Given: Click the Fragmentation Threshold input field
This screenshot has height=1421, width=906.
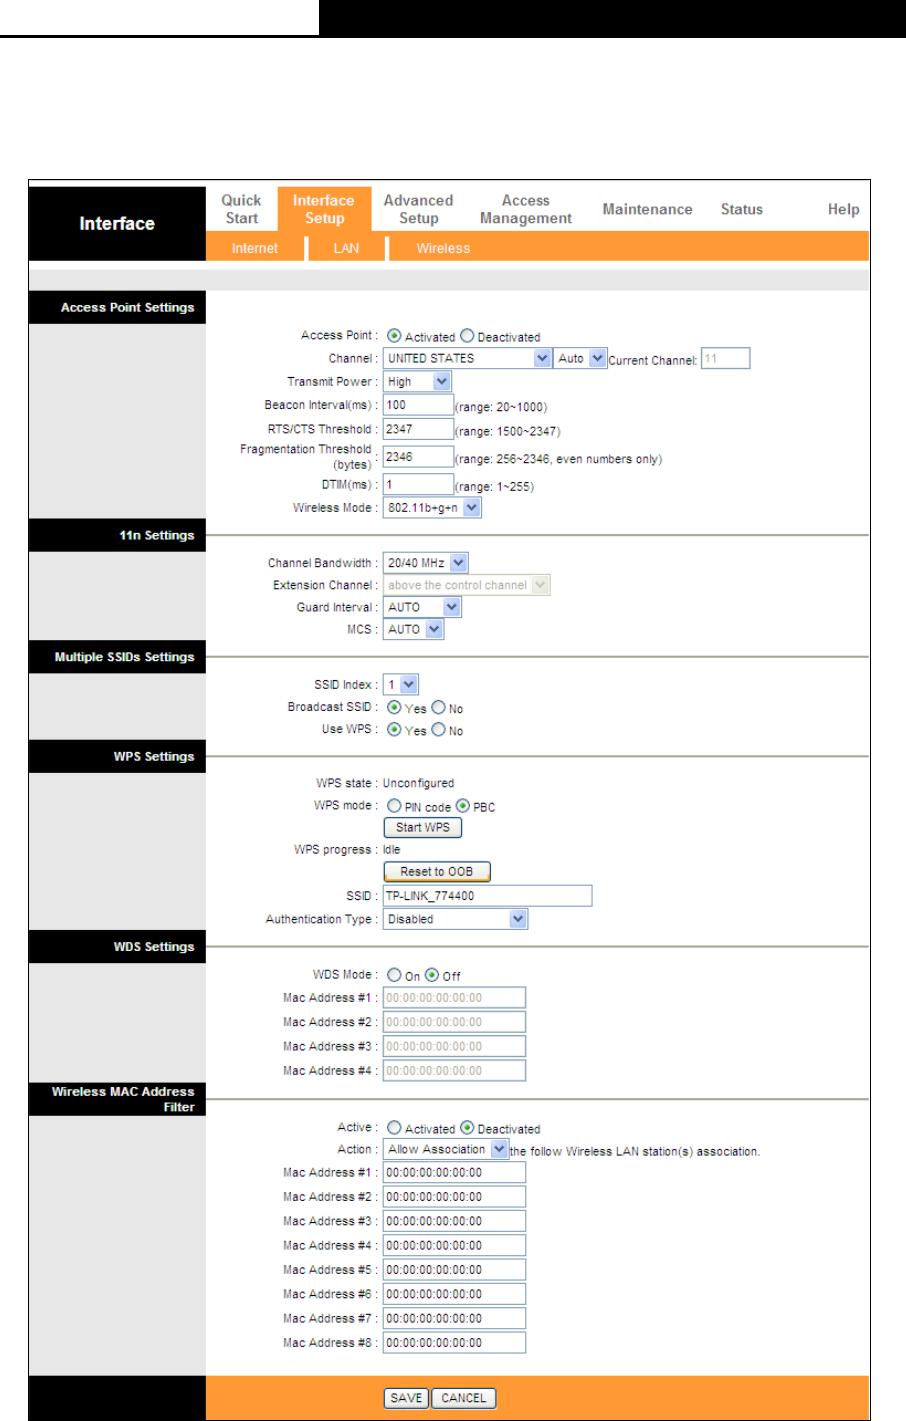Looking at the screenshot, I should pyautogui.click(x=418, y=457).
